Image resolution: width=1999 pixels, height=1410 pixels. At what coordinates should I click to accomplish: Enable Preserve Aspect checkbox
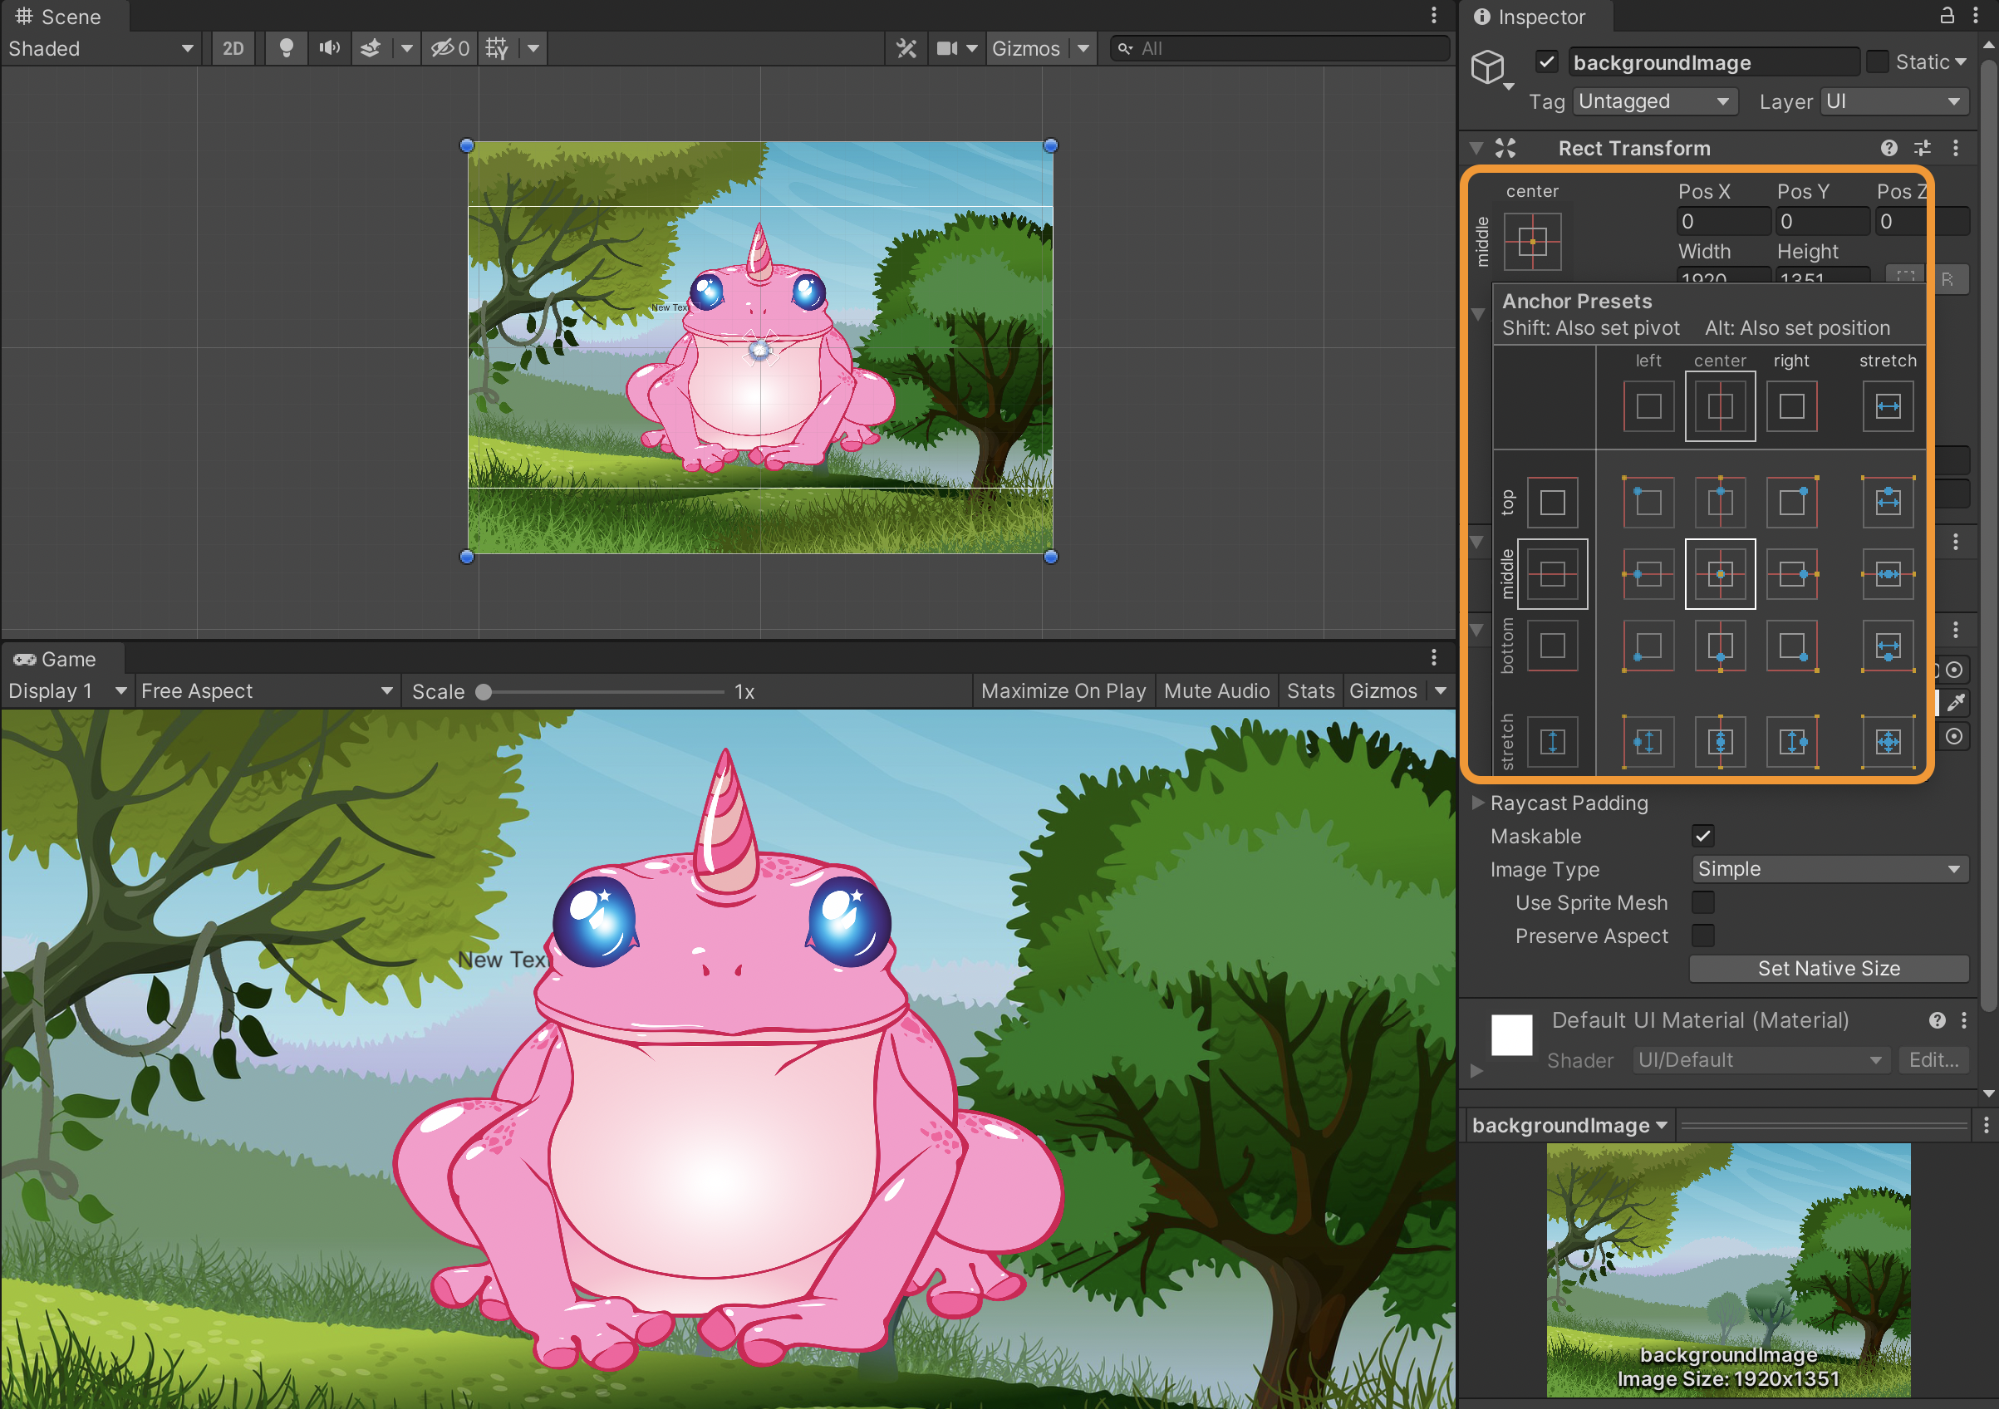pyautogui.click(x=1703, y=936)
